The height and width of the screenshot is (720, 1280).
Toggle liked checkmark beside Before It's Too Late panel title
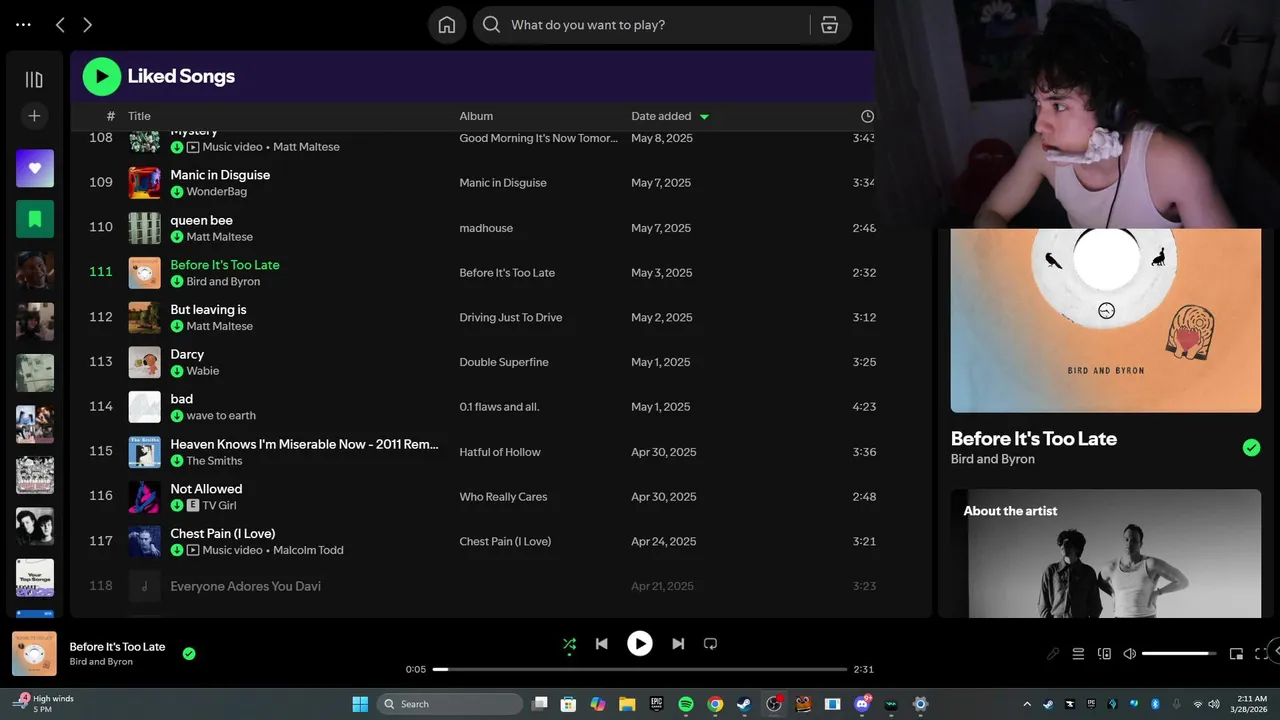1251,447
